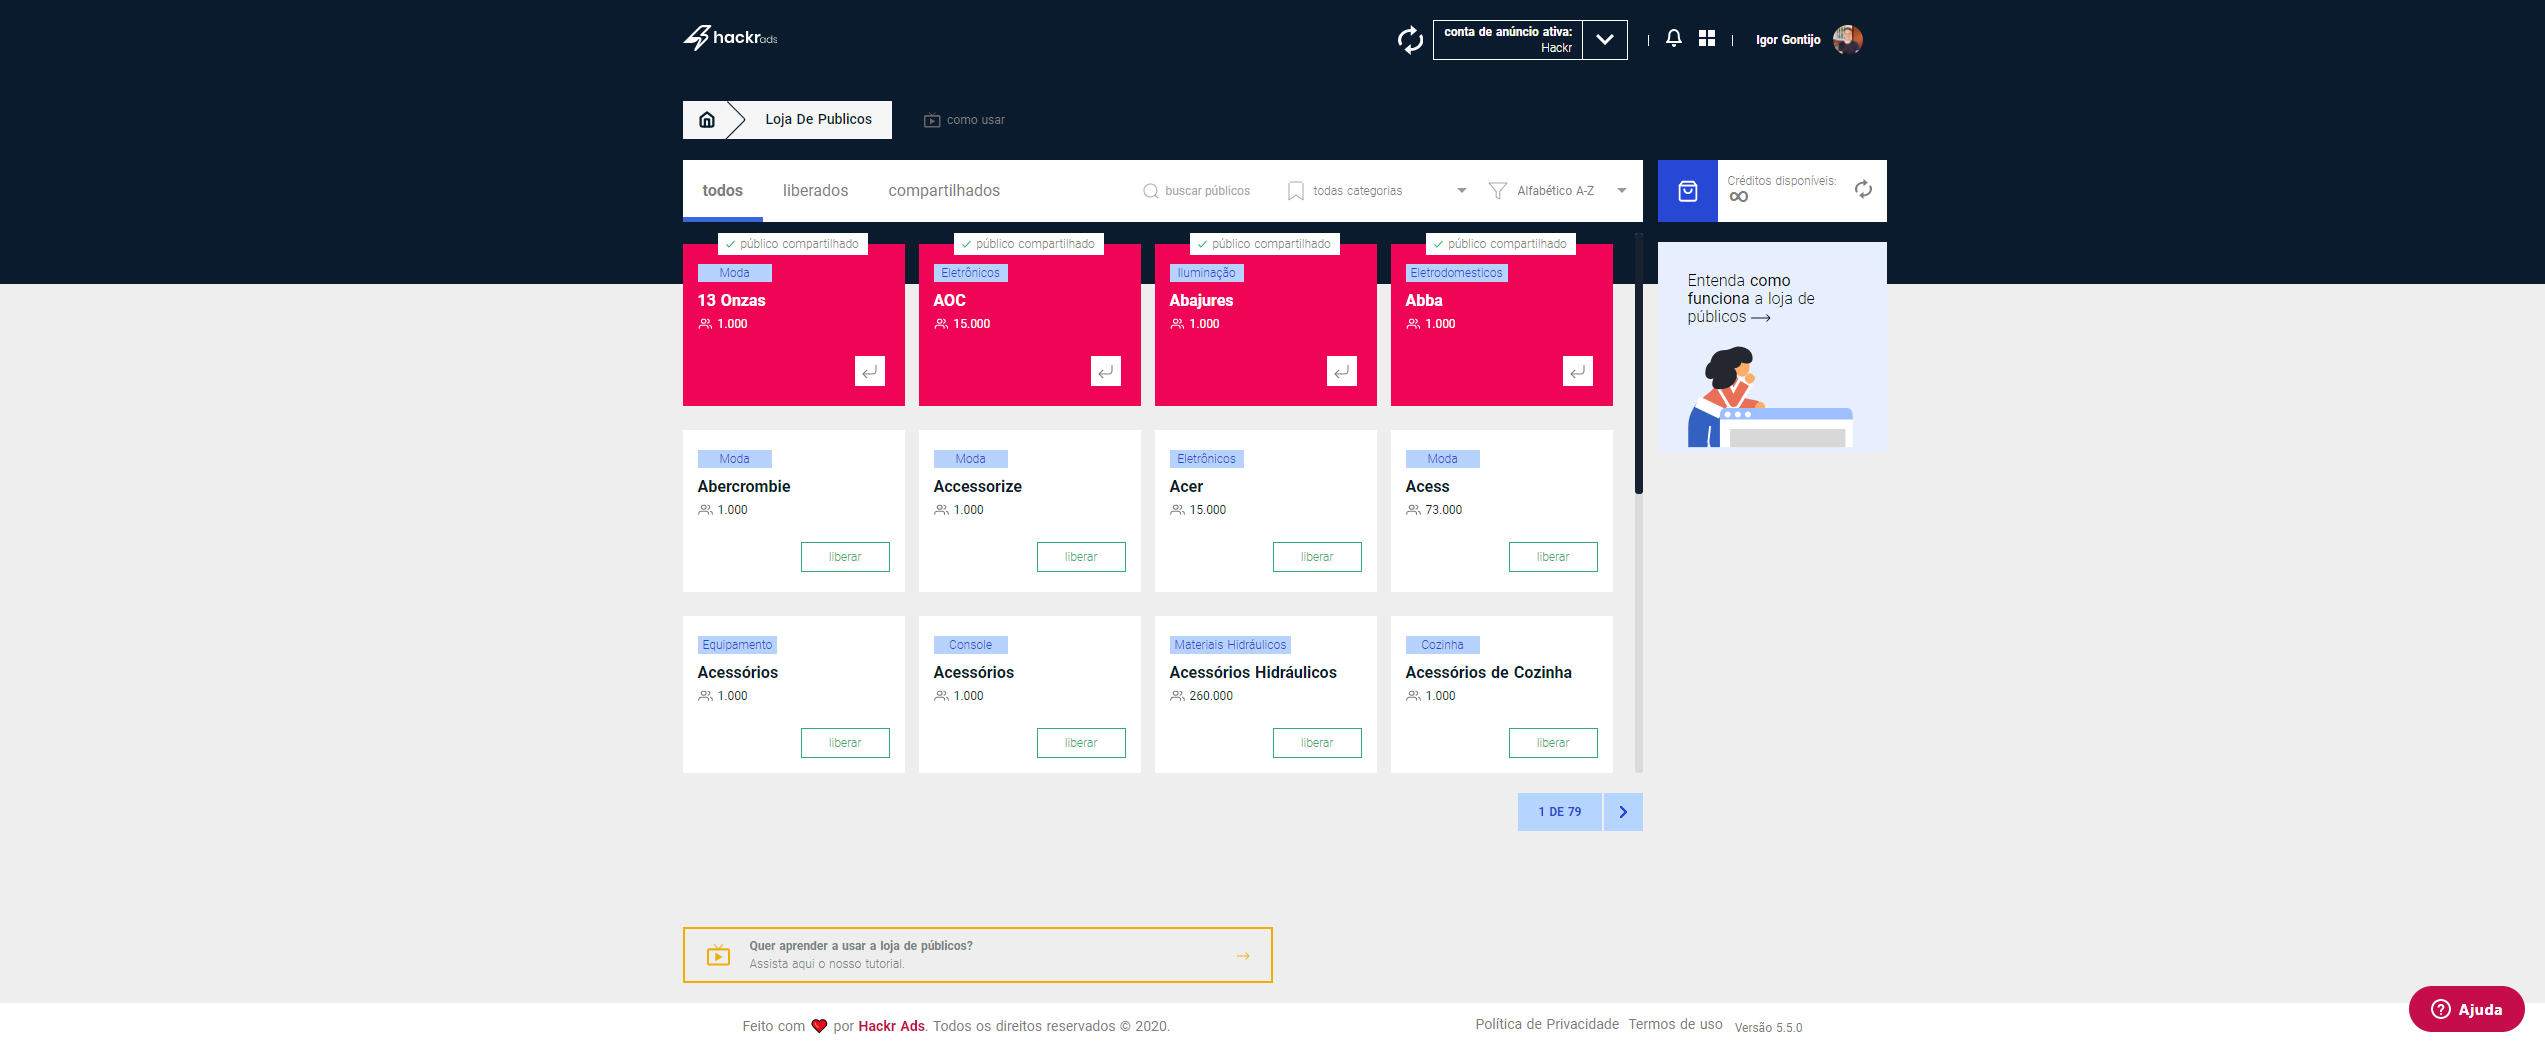Click the Hackr Ads logo
This screenshot has height=1051, width=2545.
pyautogui.click(x=730, y=38)
